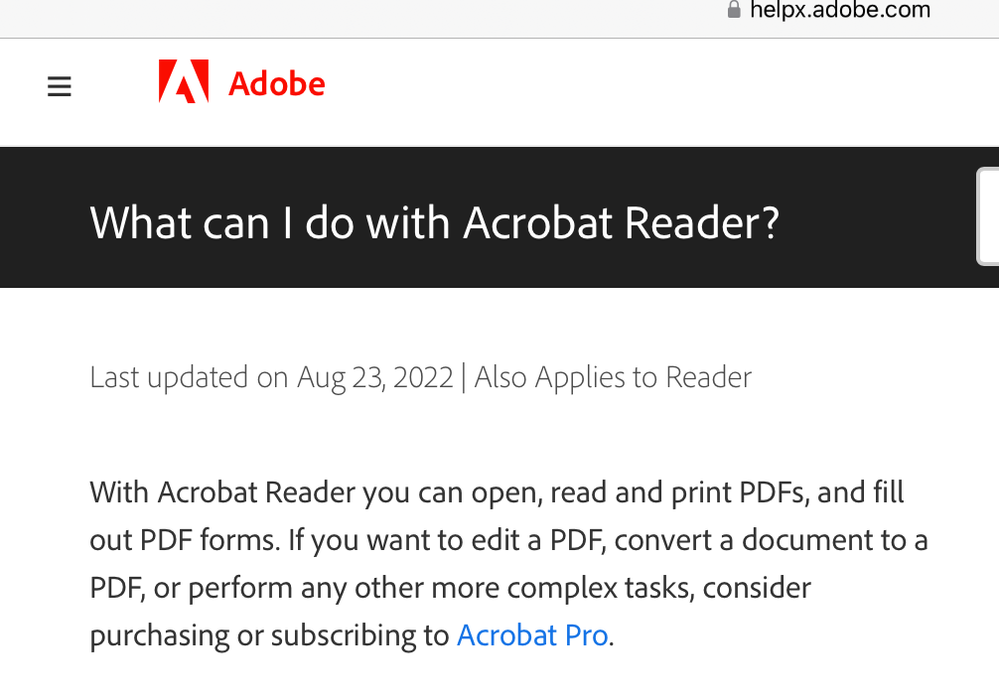Viewport: 999px width, 690px height.
Task: Click the padlock icon in address bar
Action: [x=734, y=10]
